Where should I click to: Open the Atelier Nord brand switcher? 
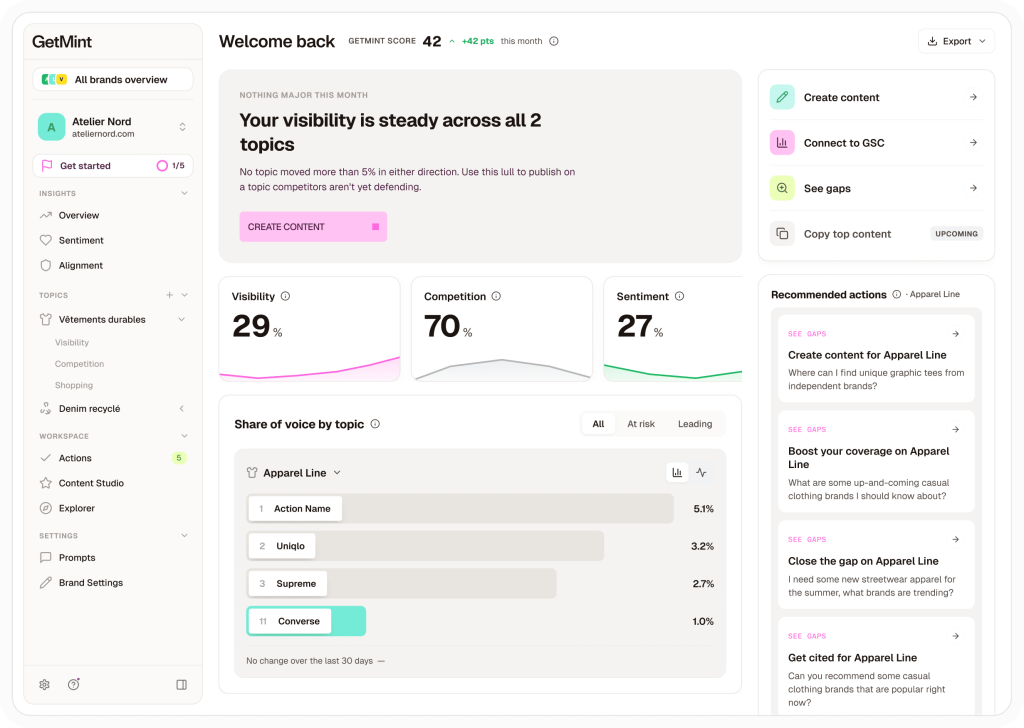[x=113, y=127]
